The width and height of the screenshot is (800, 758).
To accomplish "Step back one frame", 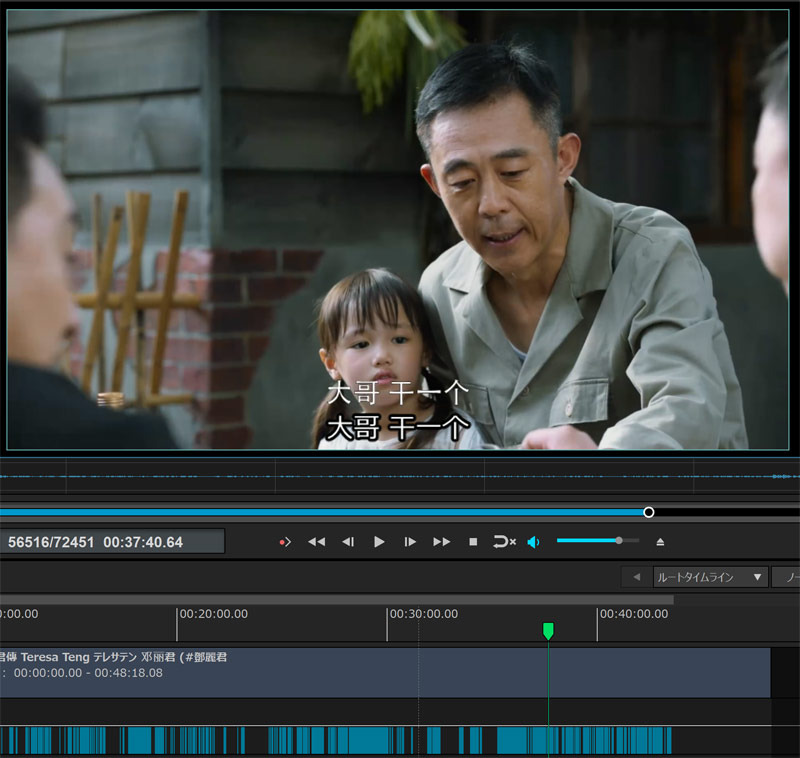I will tap(348, 542).
